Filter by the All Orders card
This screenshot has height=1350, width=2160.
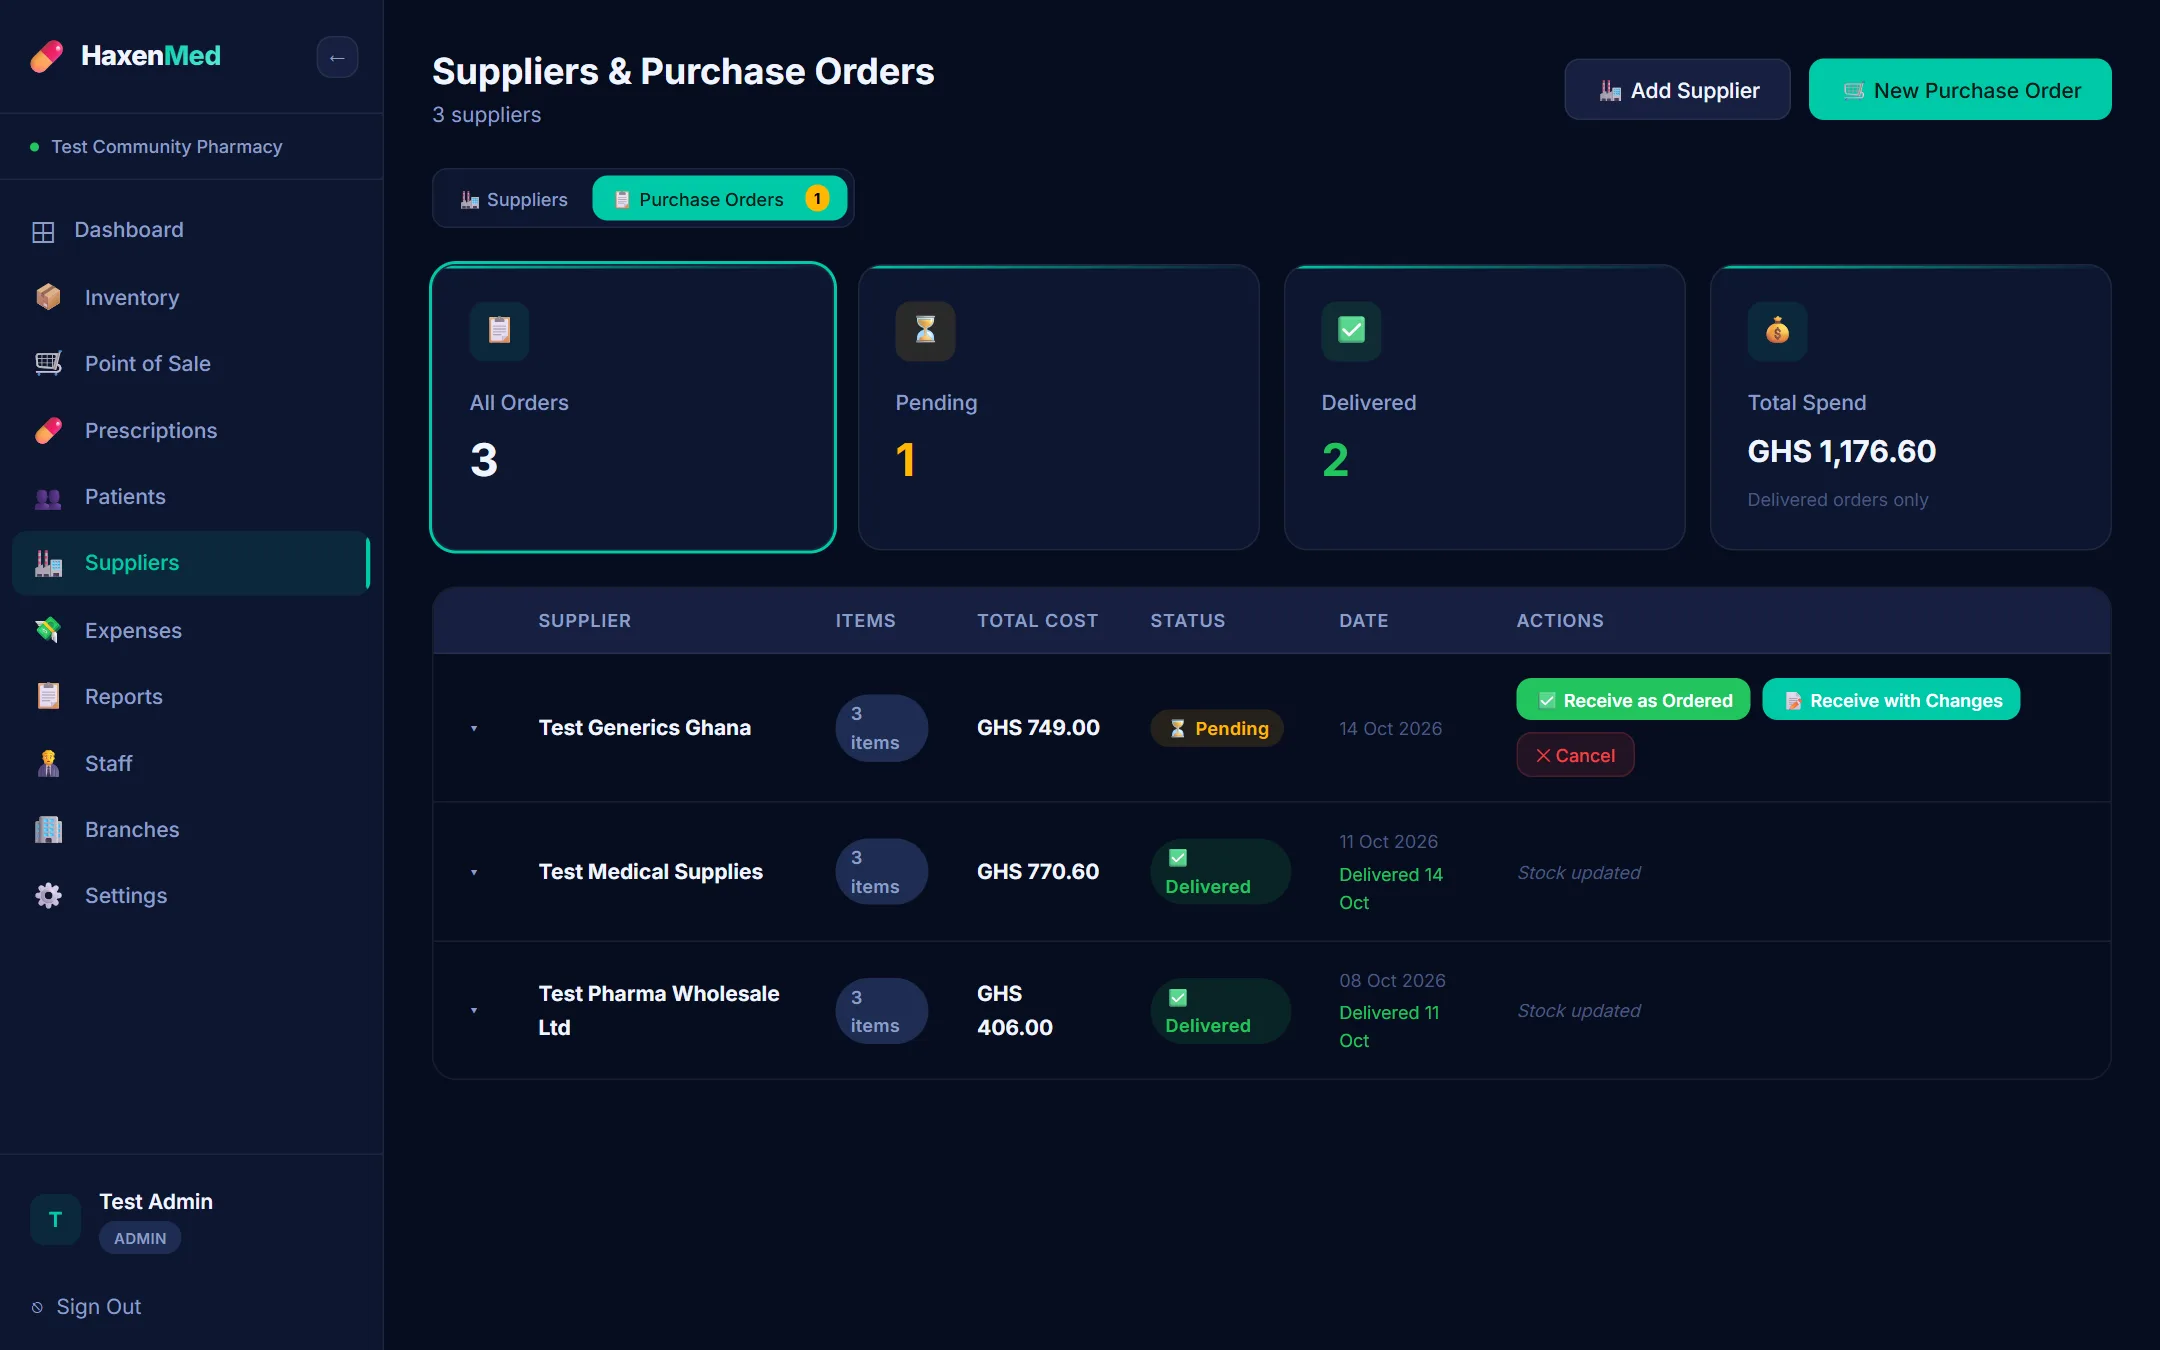click(x=633, y=407)
